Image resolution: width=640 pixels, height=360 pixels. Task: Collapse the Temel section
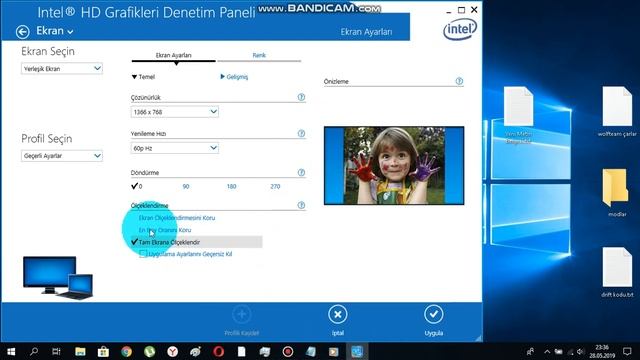coord(143,77)
